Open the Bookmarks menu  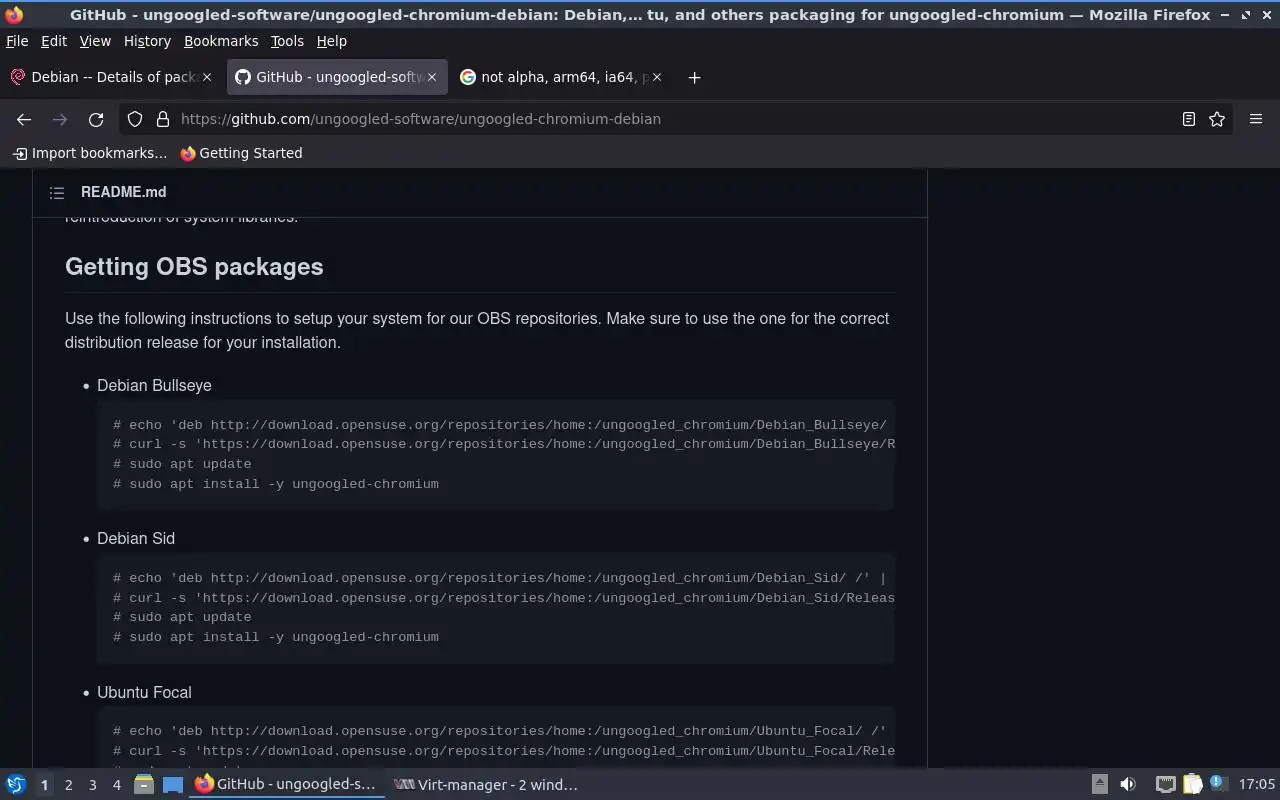(x=221, y=41)
